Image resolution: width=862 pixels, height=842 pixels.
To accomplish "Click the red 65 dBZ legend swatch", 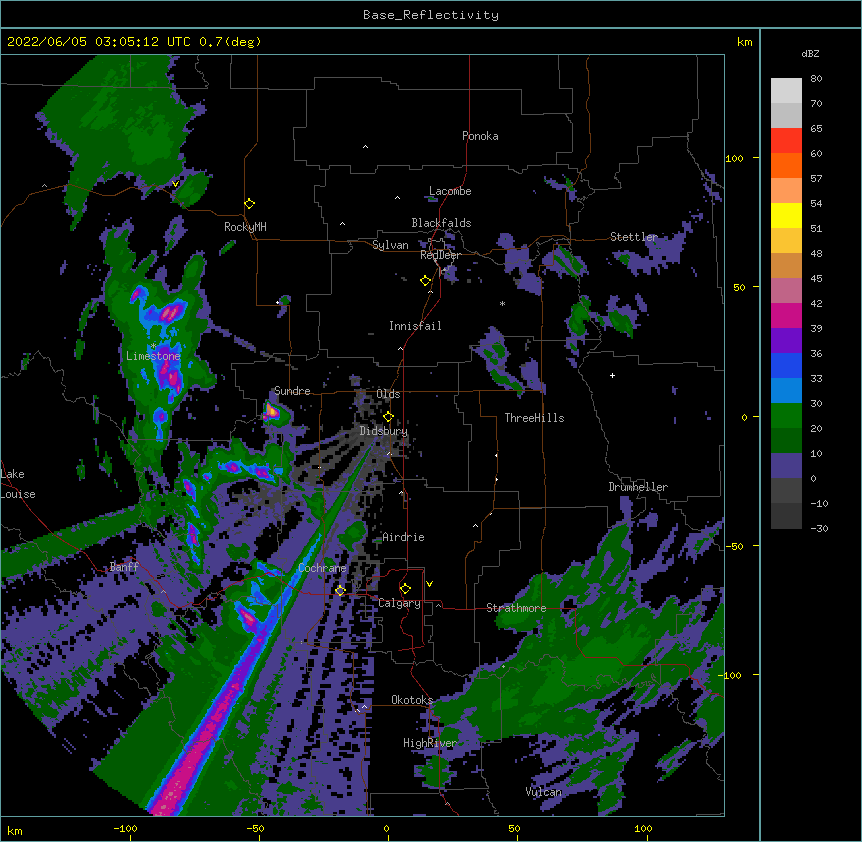I will [x=786, y=140].
